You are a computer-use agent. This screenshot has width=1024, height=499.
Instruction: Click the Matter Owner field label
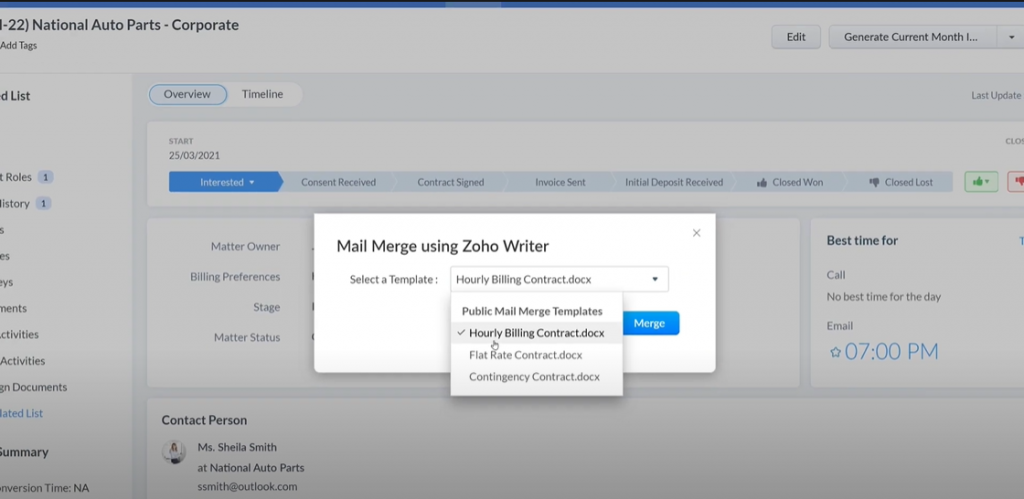(246, 246)
